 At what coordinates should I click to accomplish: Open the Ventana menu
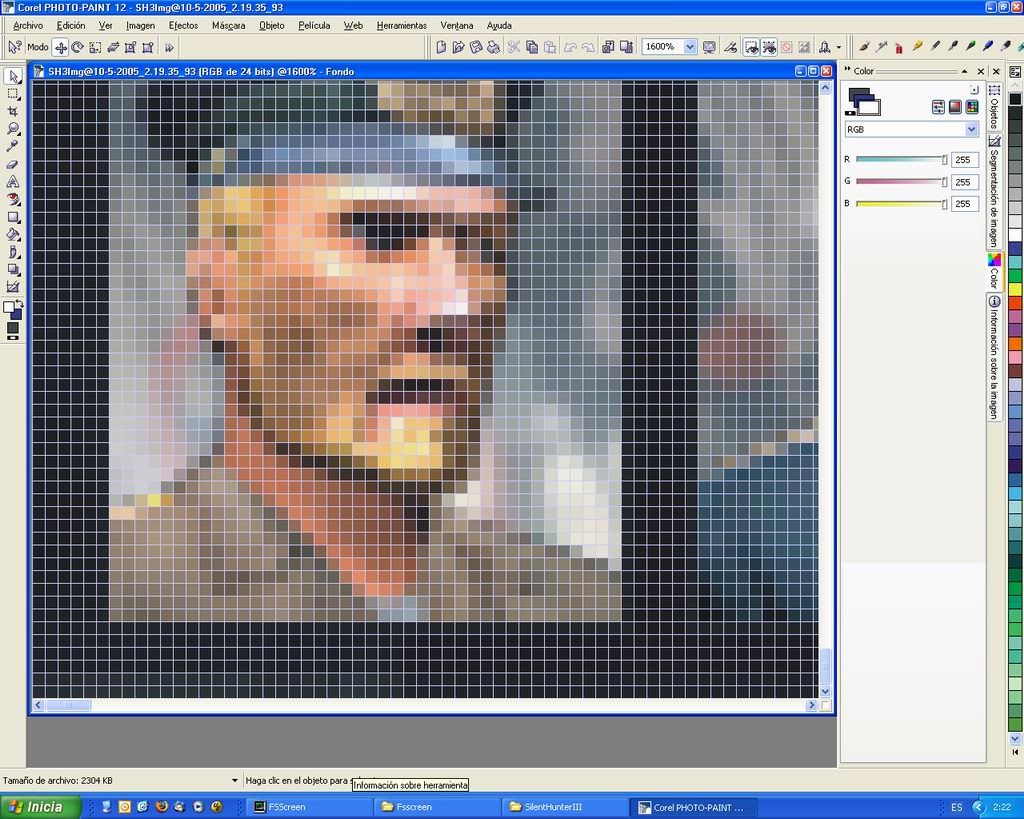(x=456, y=25)
